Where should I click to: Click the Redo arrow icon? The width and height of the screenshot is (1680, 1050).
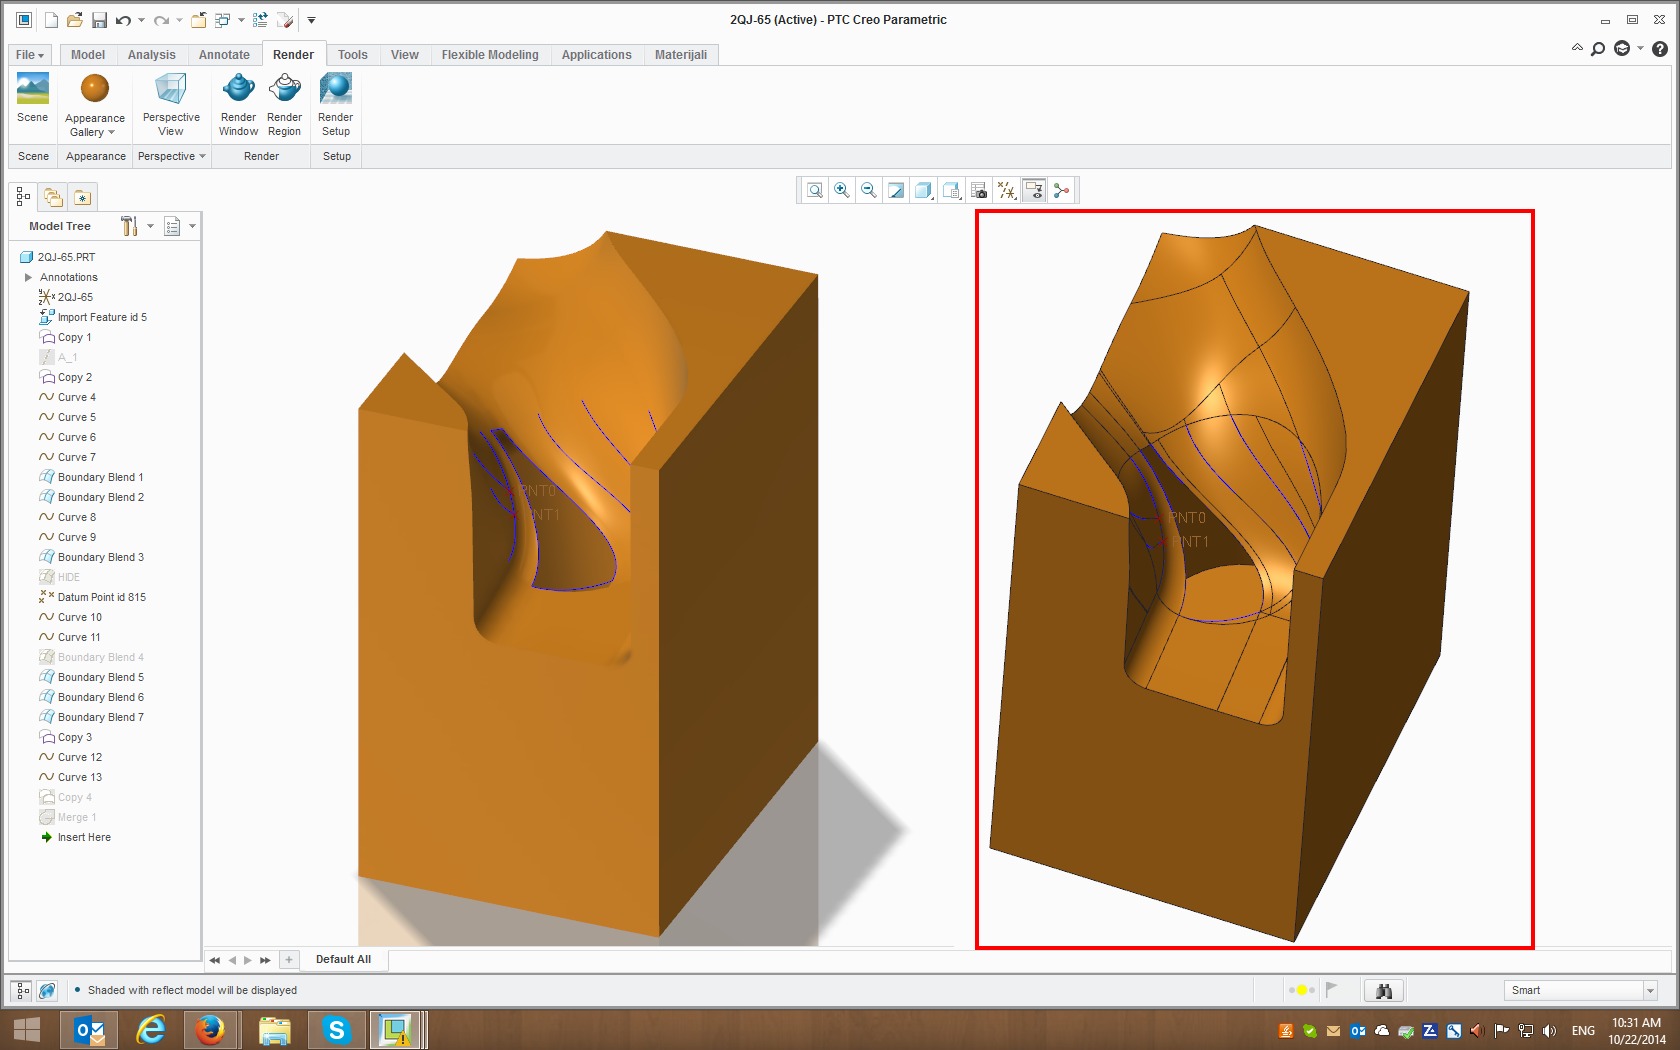pos(161,20)
